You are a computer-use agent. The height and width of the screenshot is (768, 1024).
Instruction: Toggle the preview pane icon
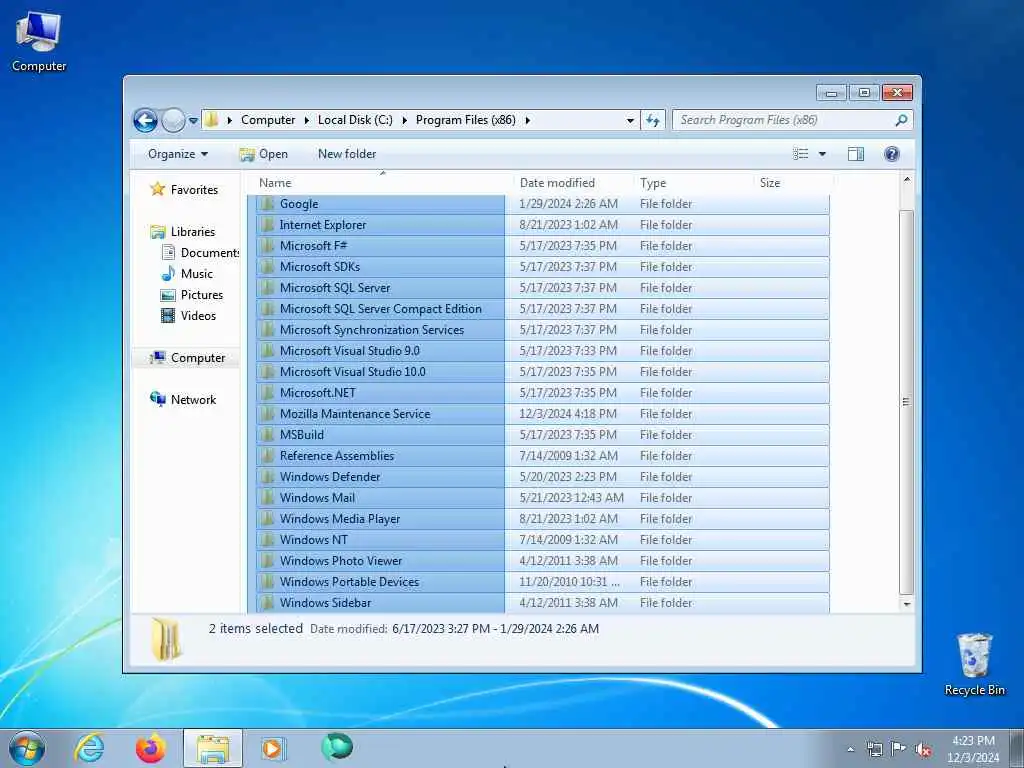856,154
